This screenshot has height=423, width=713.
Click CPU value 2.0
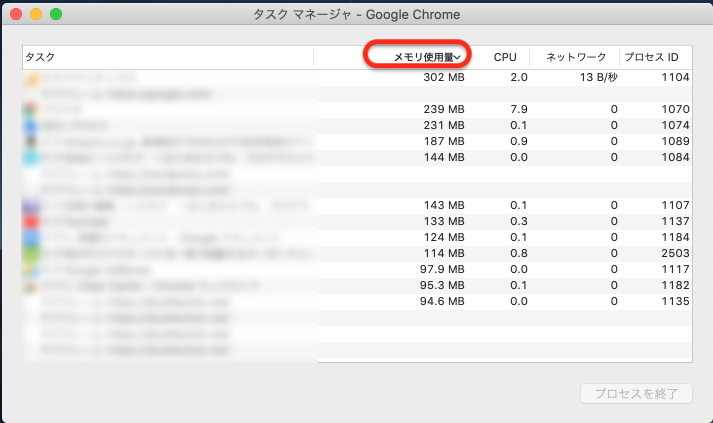pyautogui.click(x=519, y=77)
